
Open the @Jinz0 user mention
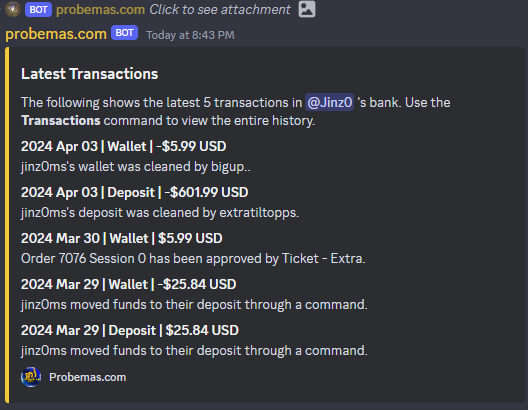tap(329, 102)
